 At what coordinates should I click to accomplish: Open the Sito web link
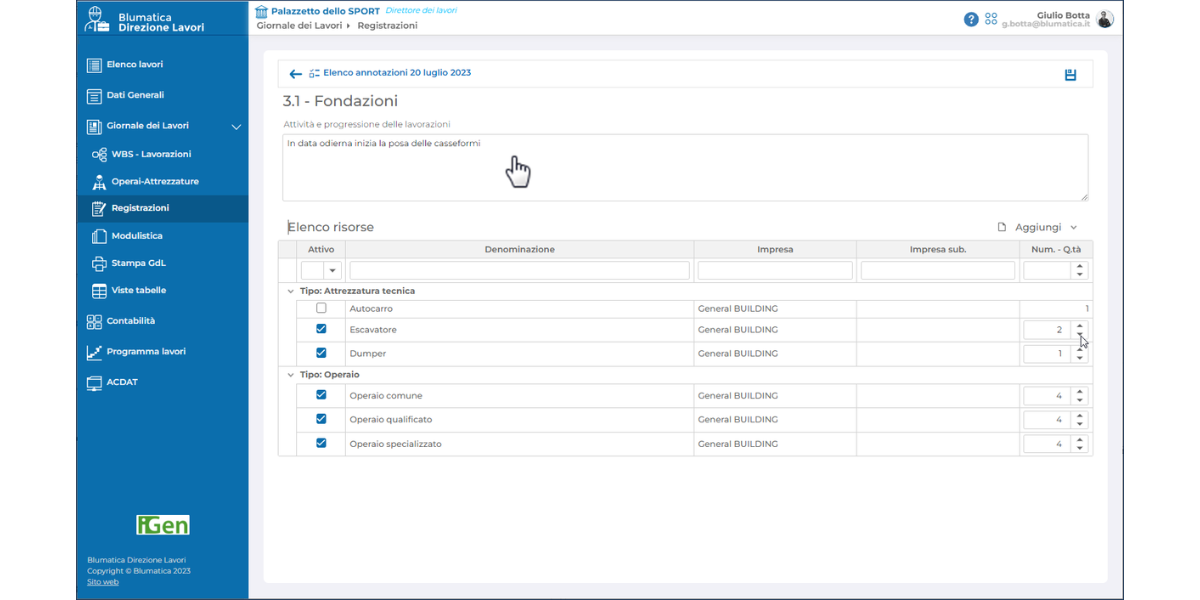tap(103, 582)
